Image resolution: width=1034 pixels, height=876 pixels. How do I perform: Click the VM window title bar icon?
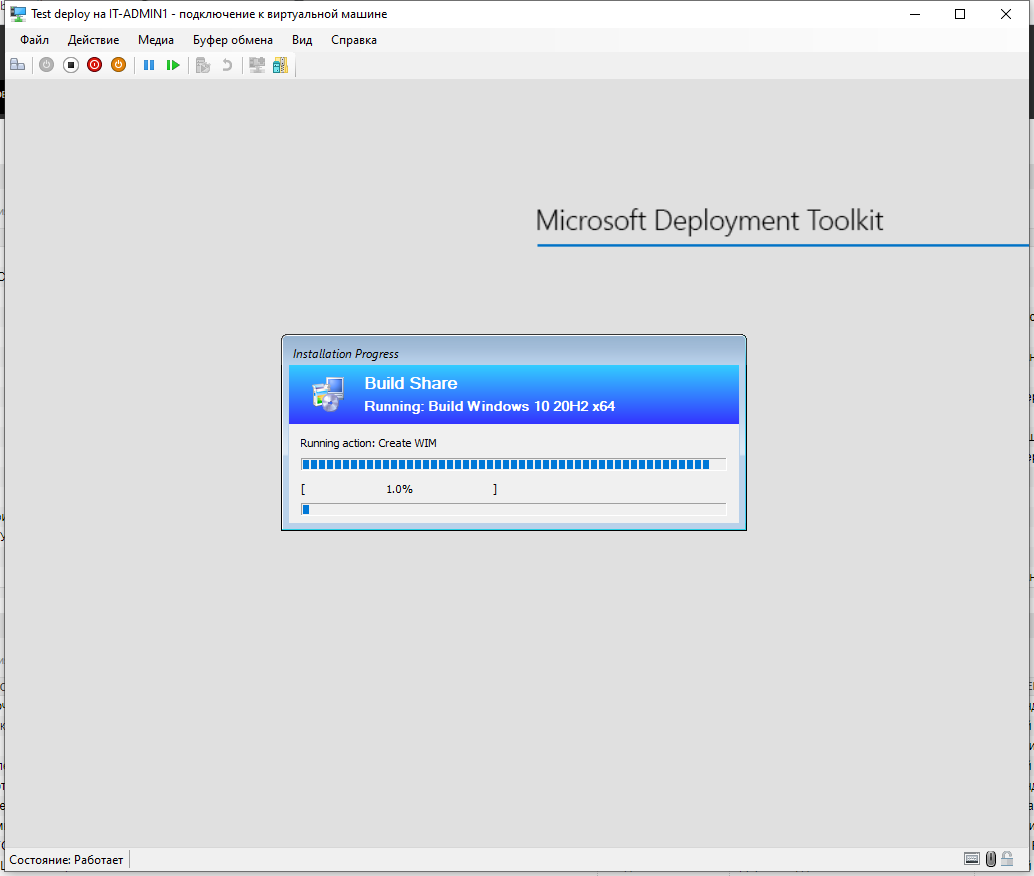click(x=18, y=14)
